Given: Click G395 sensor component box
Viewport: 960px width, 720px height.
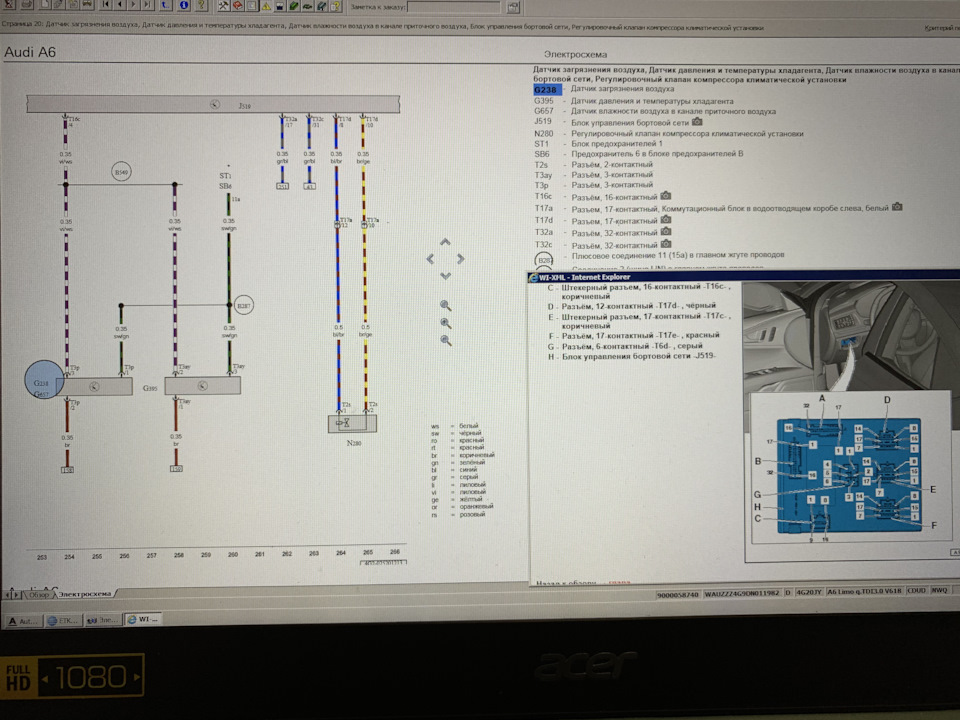Looking at the screenshot, I should click(x=203, y=386).
